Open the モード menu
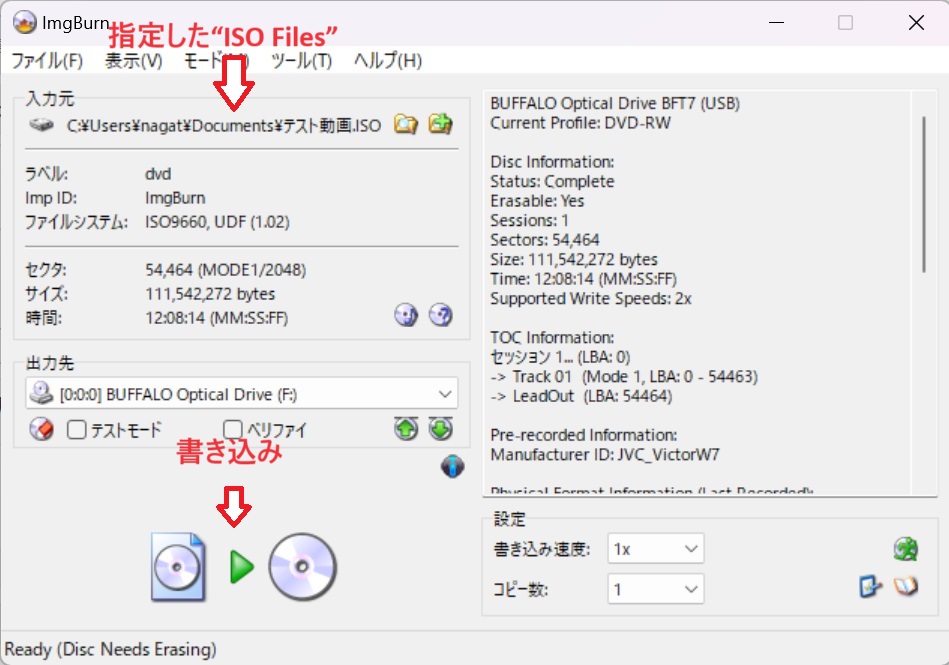The width and height of the screenshot is (949, 665). point(216,61)
